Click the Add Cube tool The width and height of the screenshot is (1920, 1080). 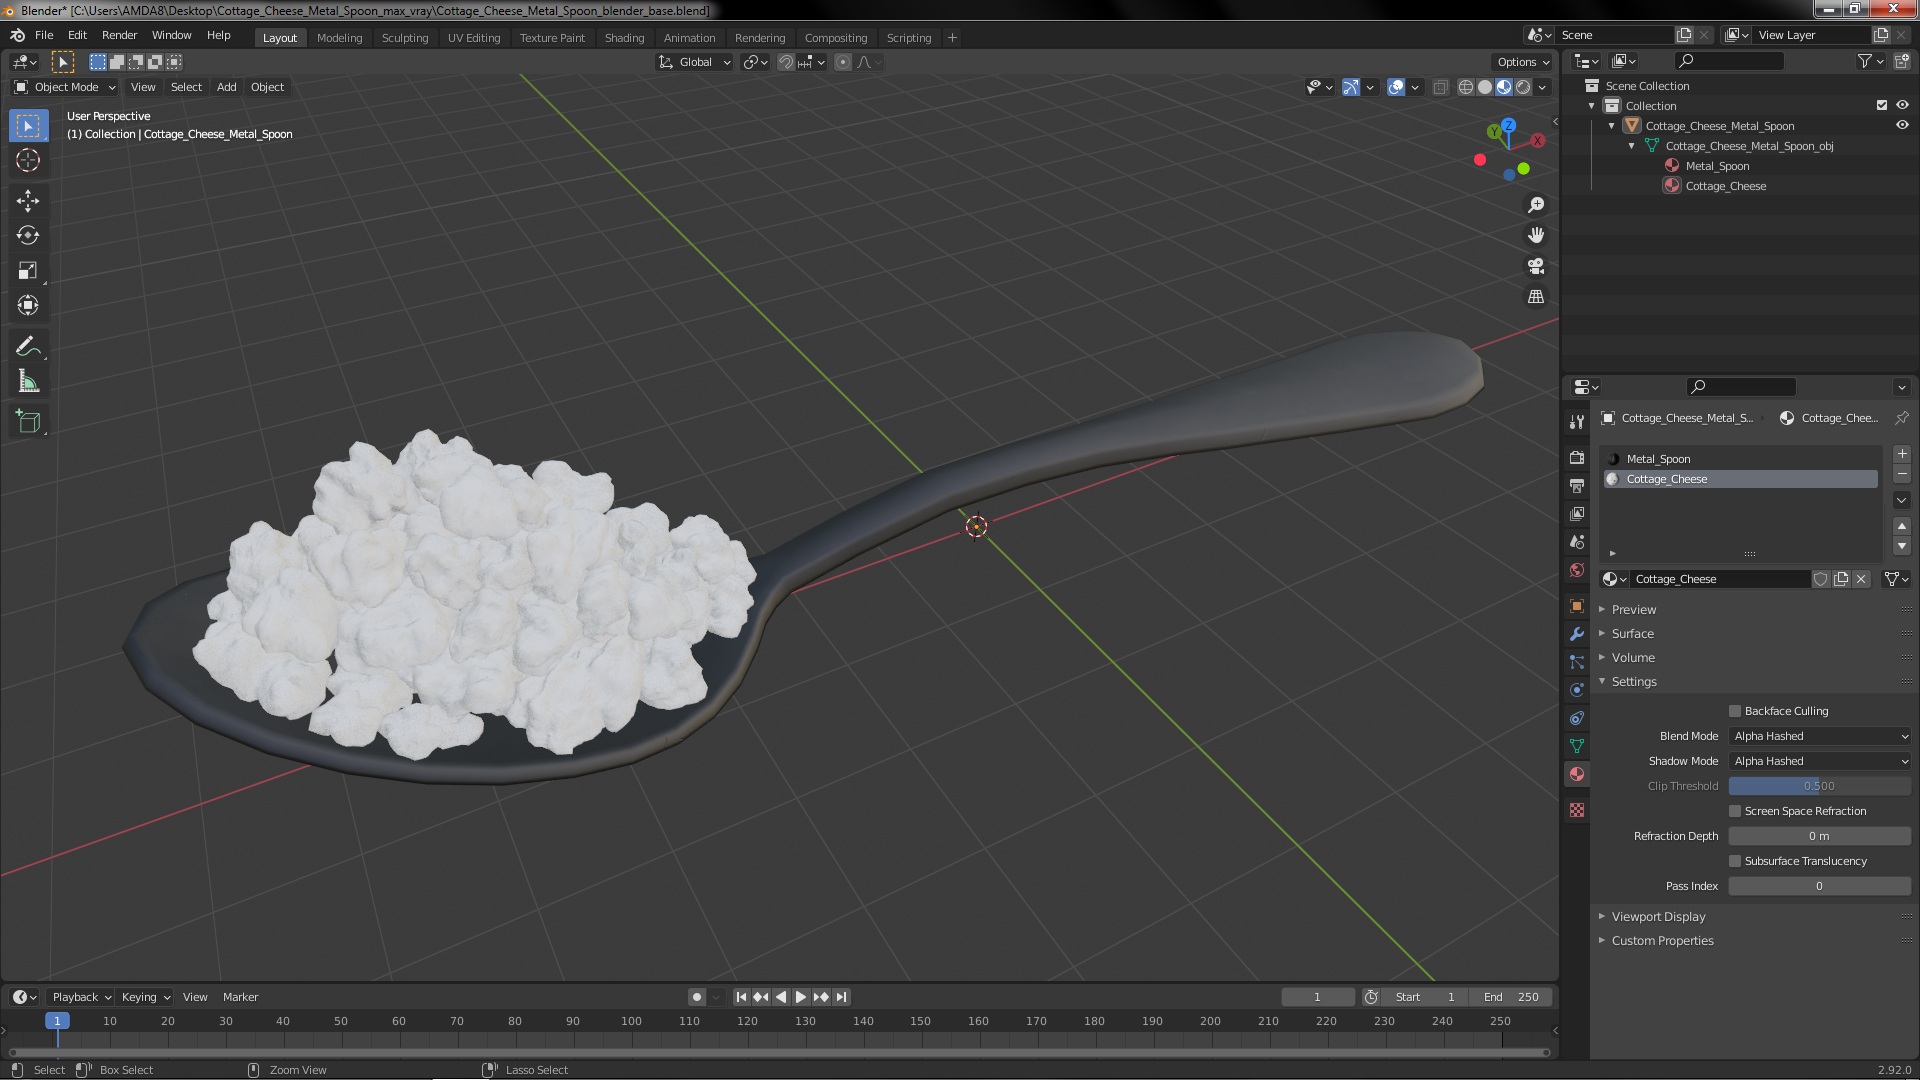(x=28, y=422)
